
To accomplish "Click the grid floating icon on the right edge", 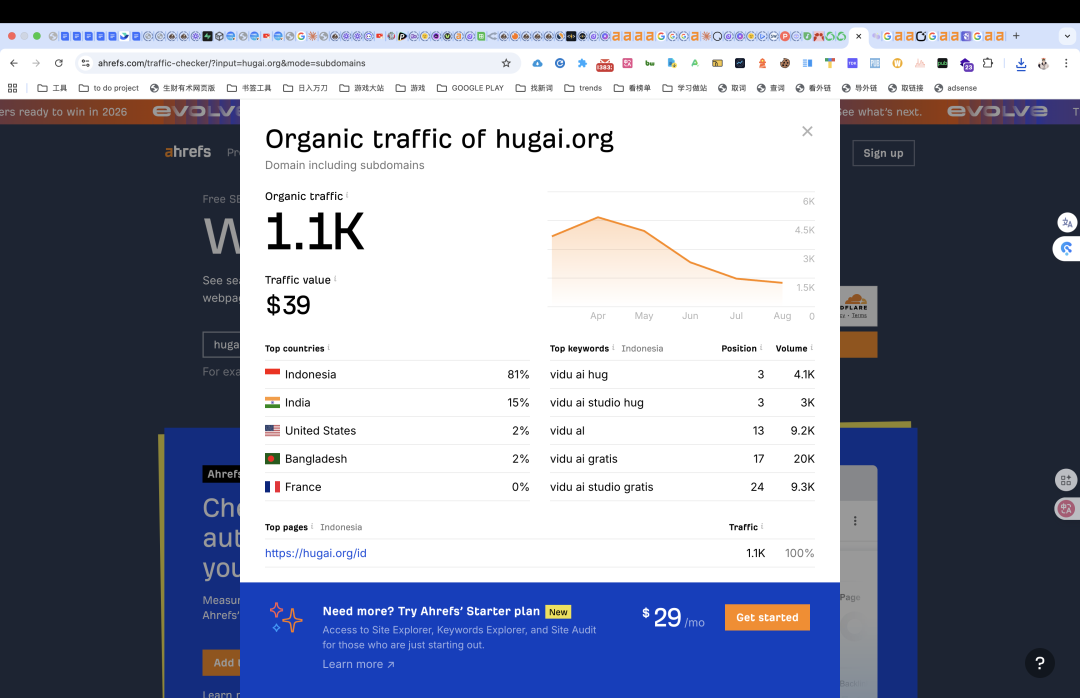I will click(1066, 480).
